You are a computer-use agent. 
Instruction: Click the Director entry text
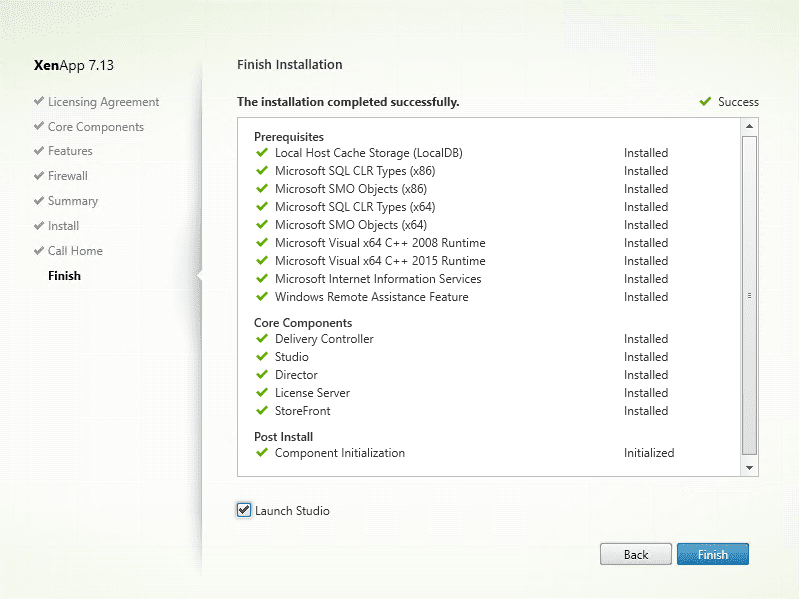[x=296, y=375]
